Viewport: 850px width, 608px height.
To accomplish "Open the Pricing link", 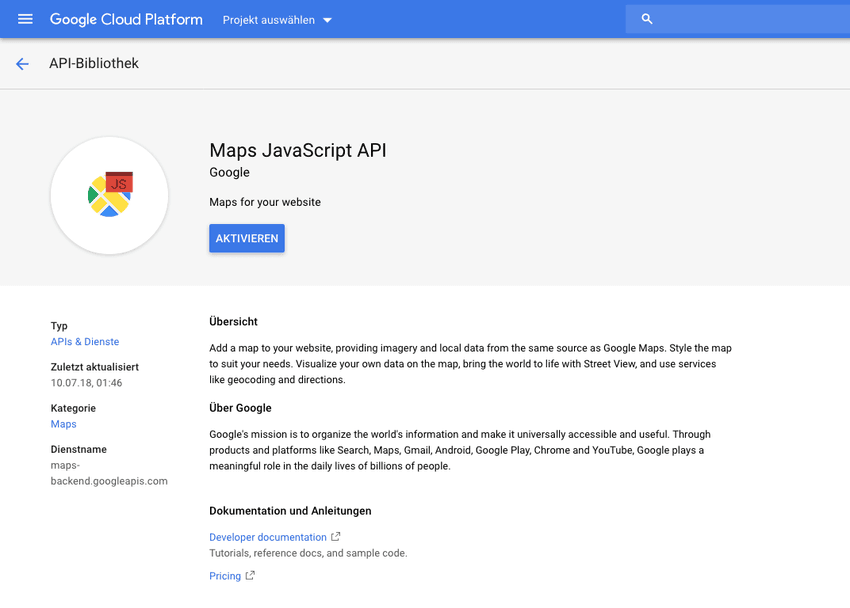I will (x=225, y=576).
